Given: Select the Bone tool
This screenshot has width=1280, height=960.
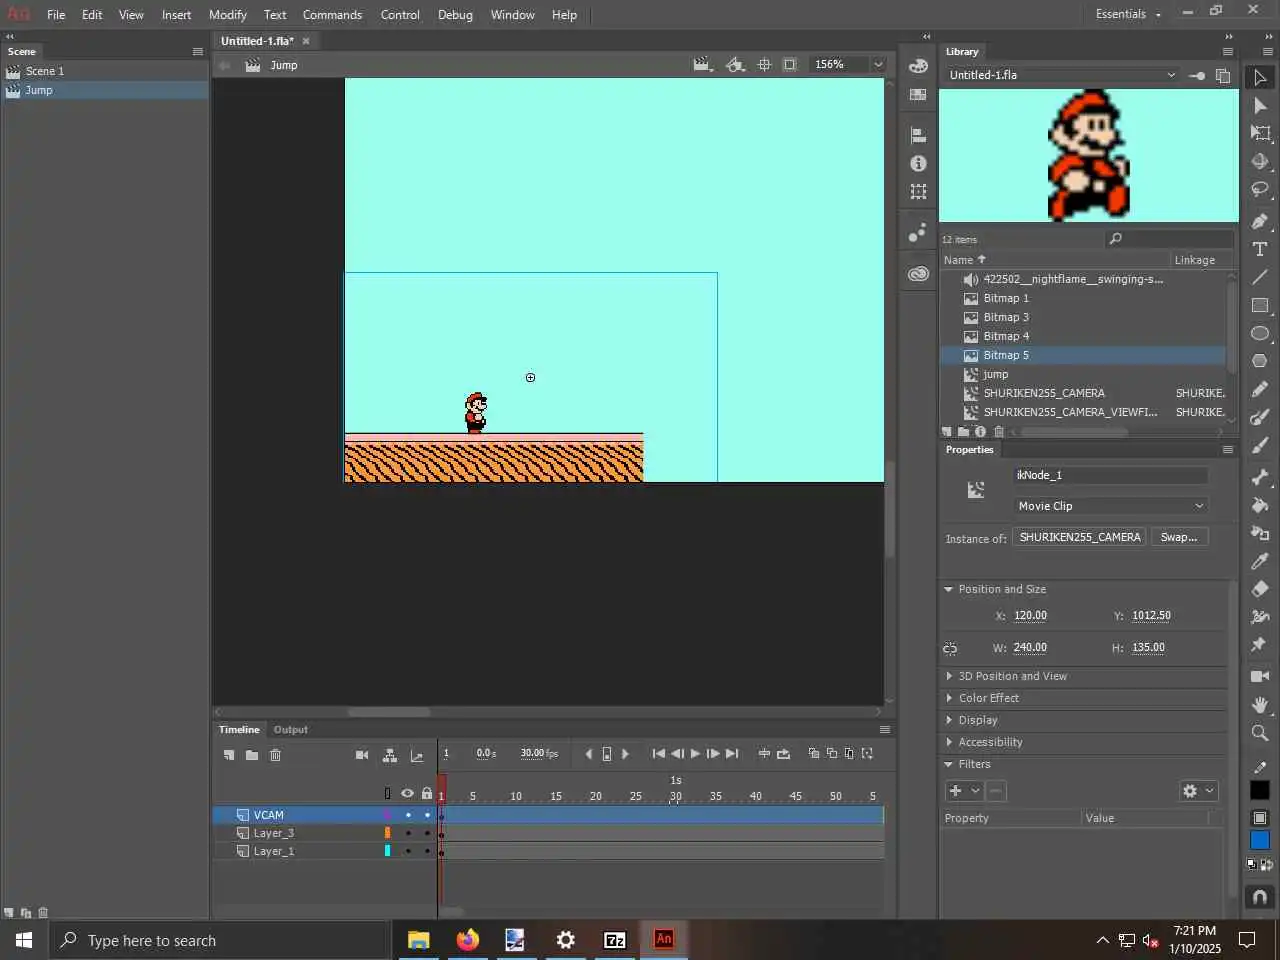Looking at the screenshot, I should coord(1260,477).
